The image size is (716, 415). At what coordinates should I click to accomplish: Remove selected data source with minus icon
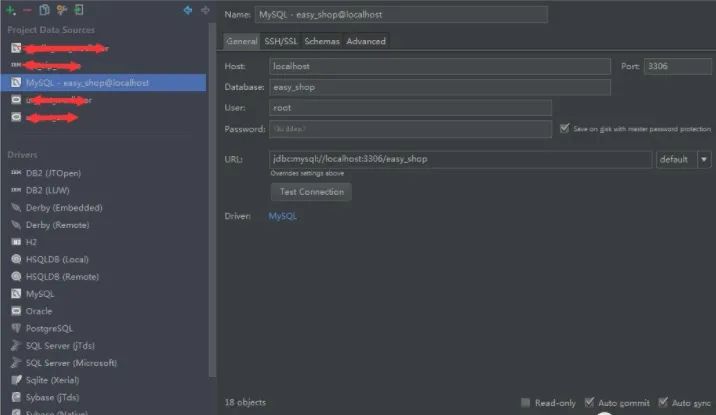coord(27,10)
